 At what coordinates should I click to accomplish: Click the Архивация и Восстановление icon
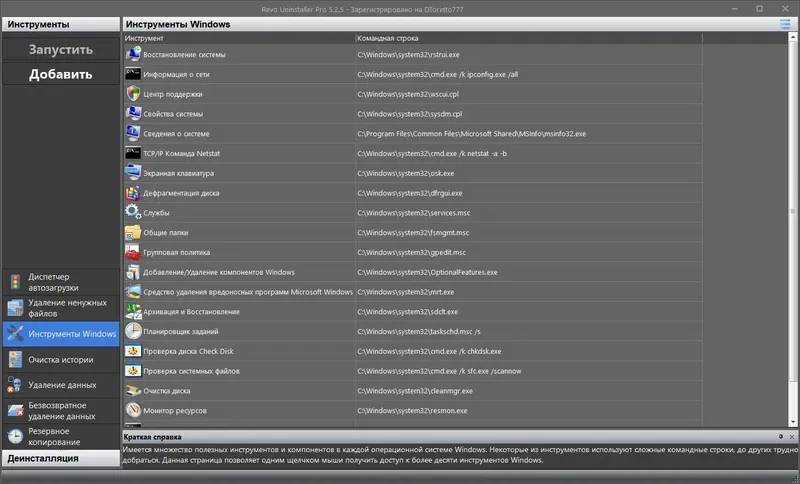133,311
